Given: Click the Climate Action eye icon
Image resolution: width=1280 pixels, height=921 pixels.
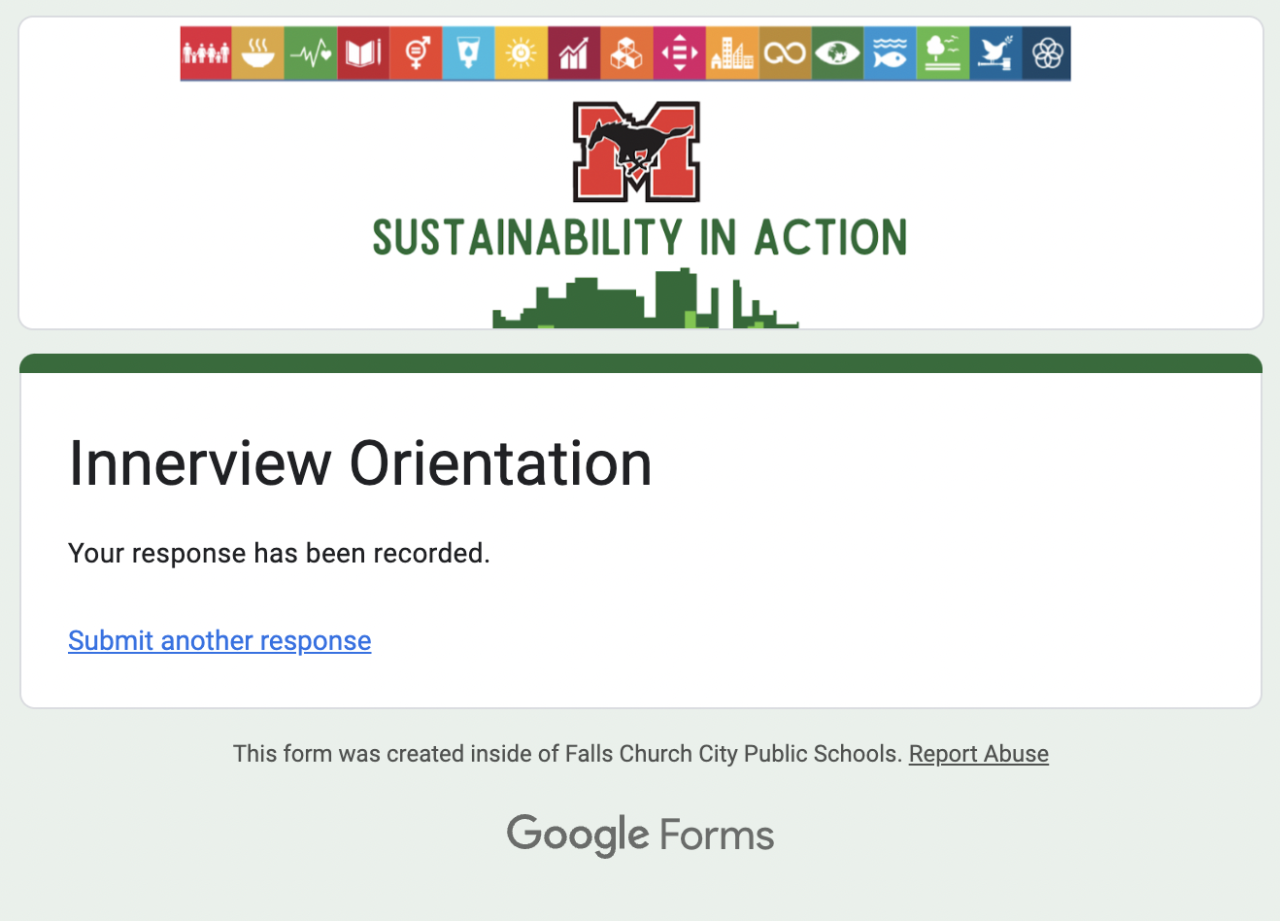Looking at the screenshot, I should tap(837, 54).
